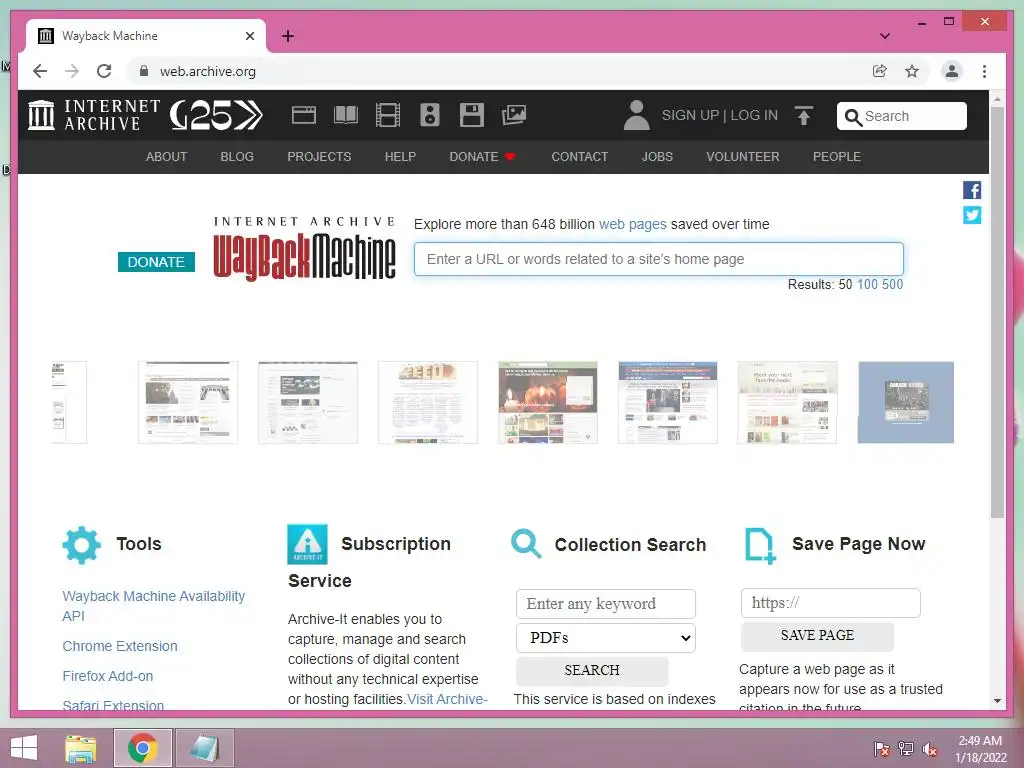Screen dimensions: 1024x768
Task: Open Firefox Add-on link
Action: coord(108,676)
